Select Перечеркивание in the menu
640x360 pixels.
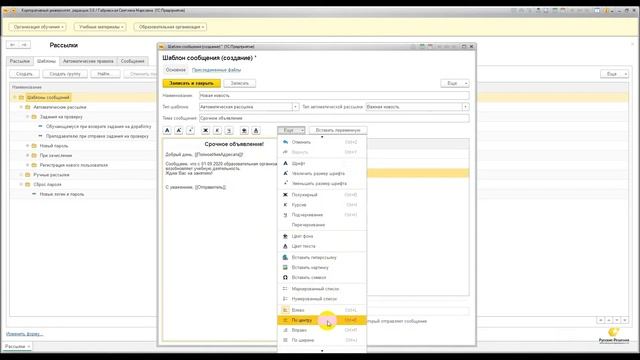point(322,225)
